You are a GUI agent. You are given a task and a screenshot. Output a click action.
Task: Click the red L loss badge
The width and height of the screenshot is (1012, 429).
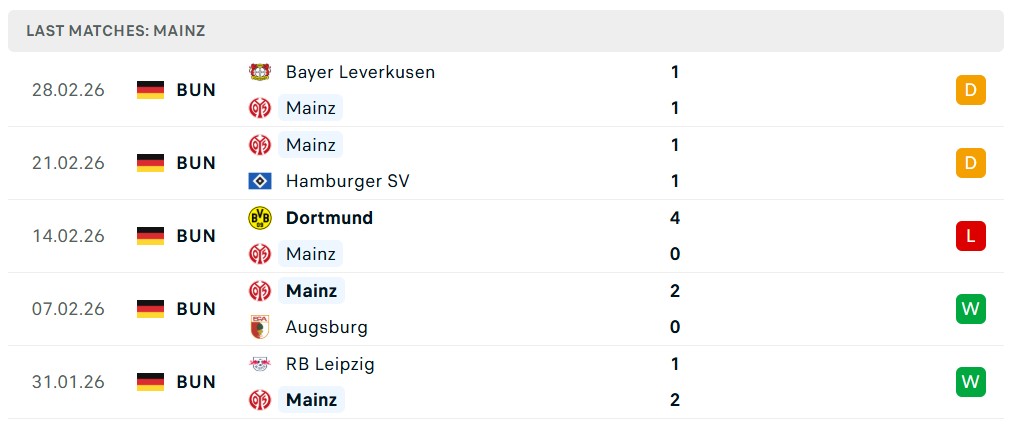tap(970, 236)
